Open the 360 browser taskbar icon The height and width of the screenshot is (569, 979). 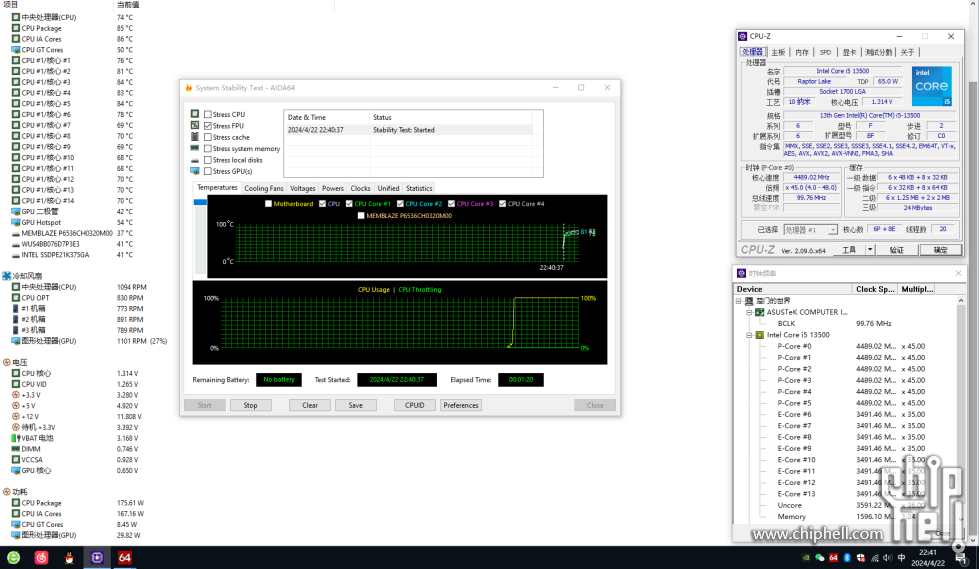click(13, 558)
